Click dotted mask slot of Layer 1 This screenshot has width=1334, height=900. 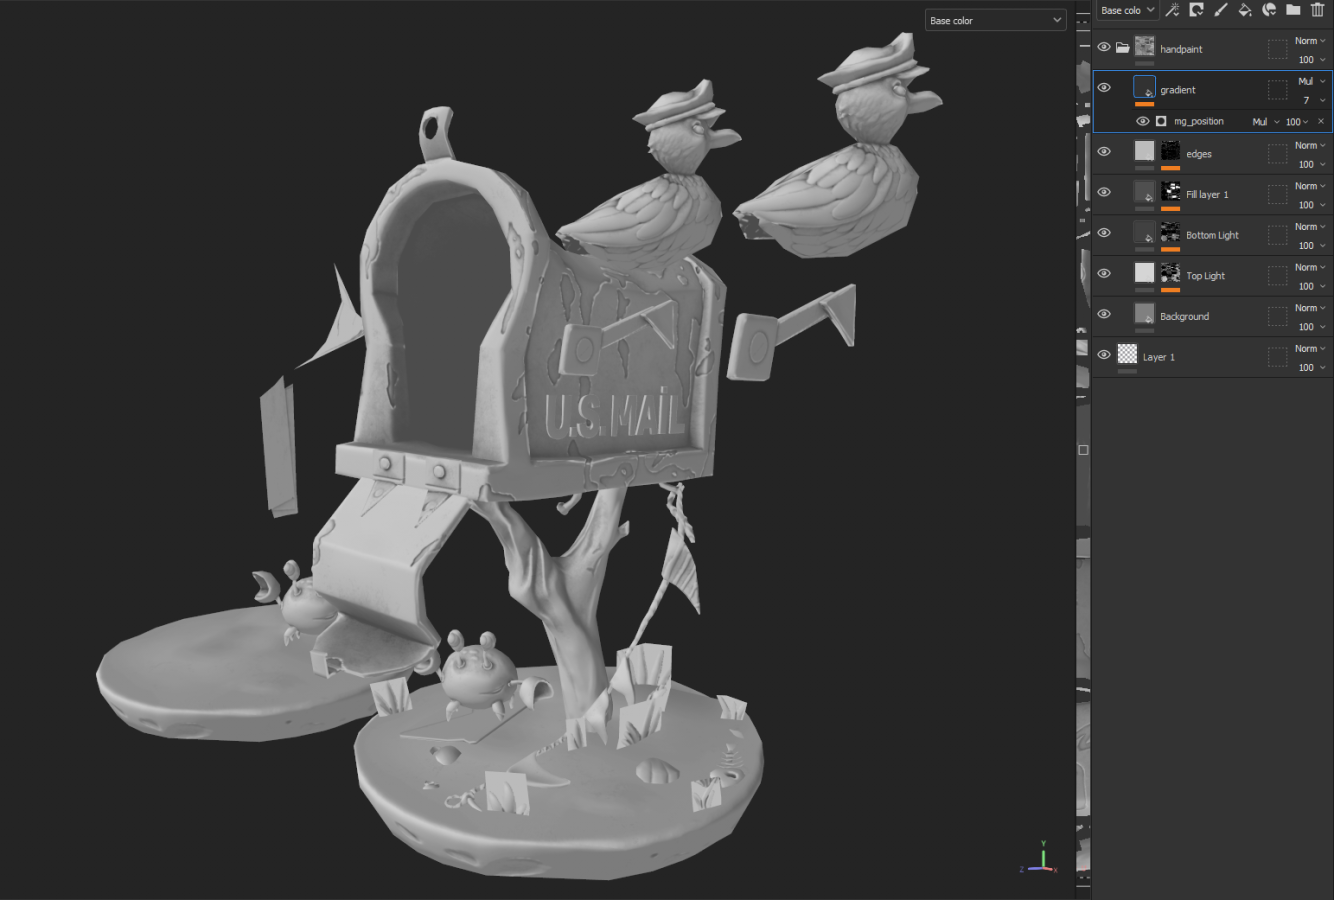click(x=1277, y=357)
